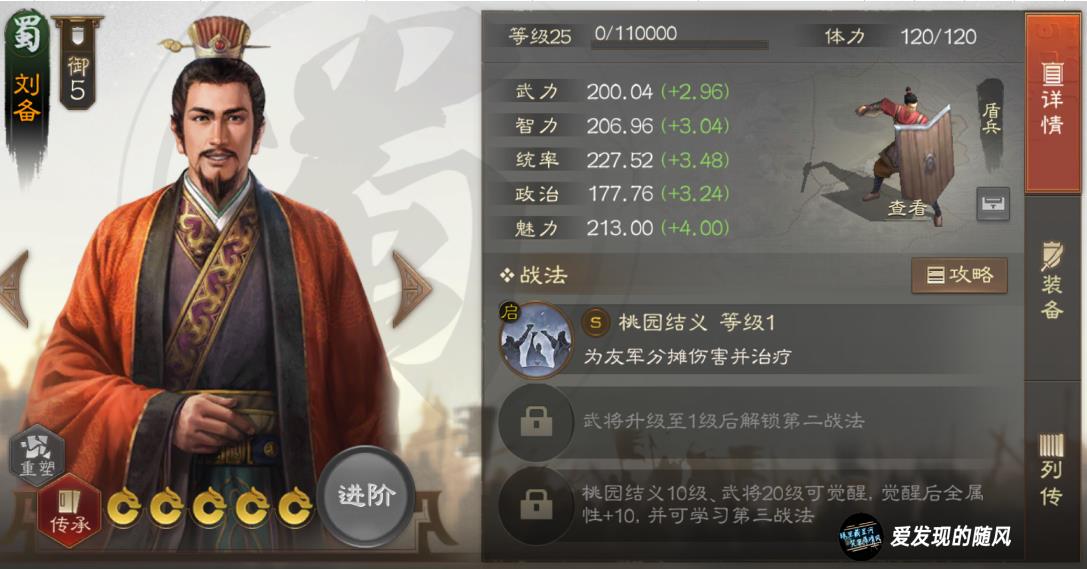Click the S rank badge of 桃园结义
The height and width of the screenshot is (569, 1087).
(595, 322)
